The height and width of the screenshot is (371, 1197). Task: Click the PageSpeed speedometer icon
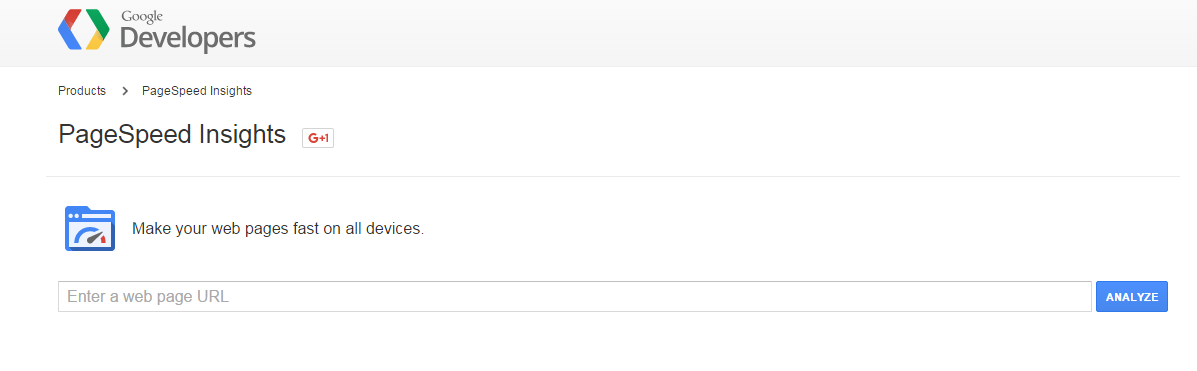click(x=90, y=228)
